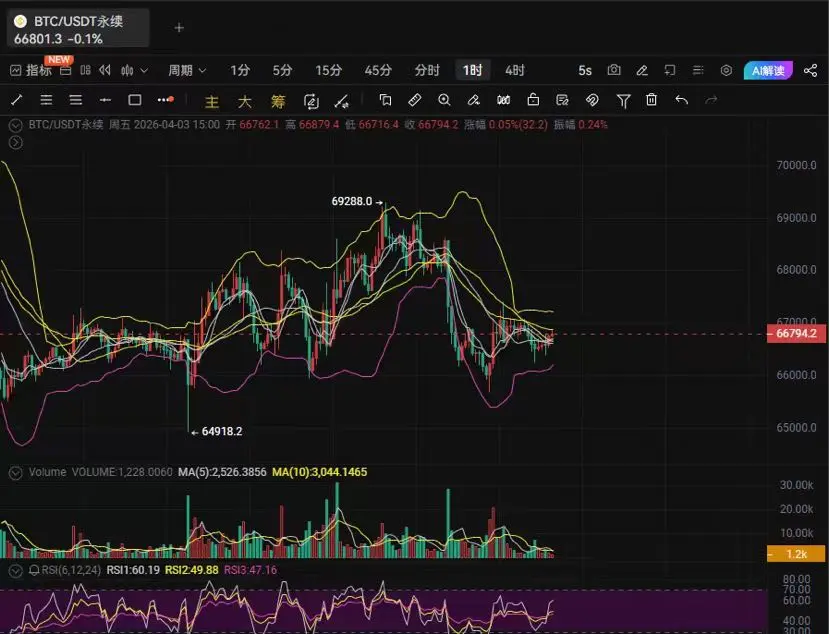Click the AI解读 button
The height and width of the screenshot is (634, 829).
pyautogui.click(x=768, y=70)
